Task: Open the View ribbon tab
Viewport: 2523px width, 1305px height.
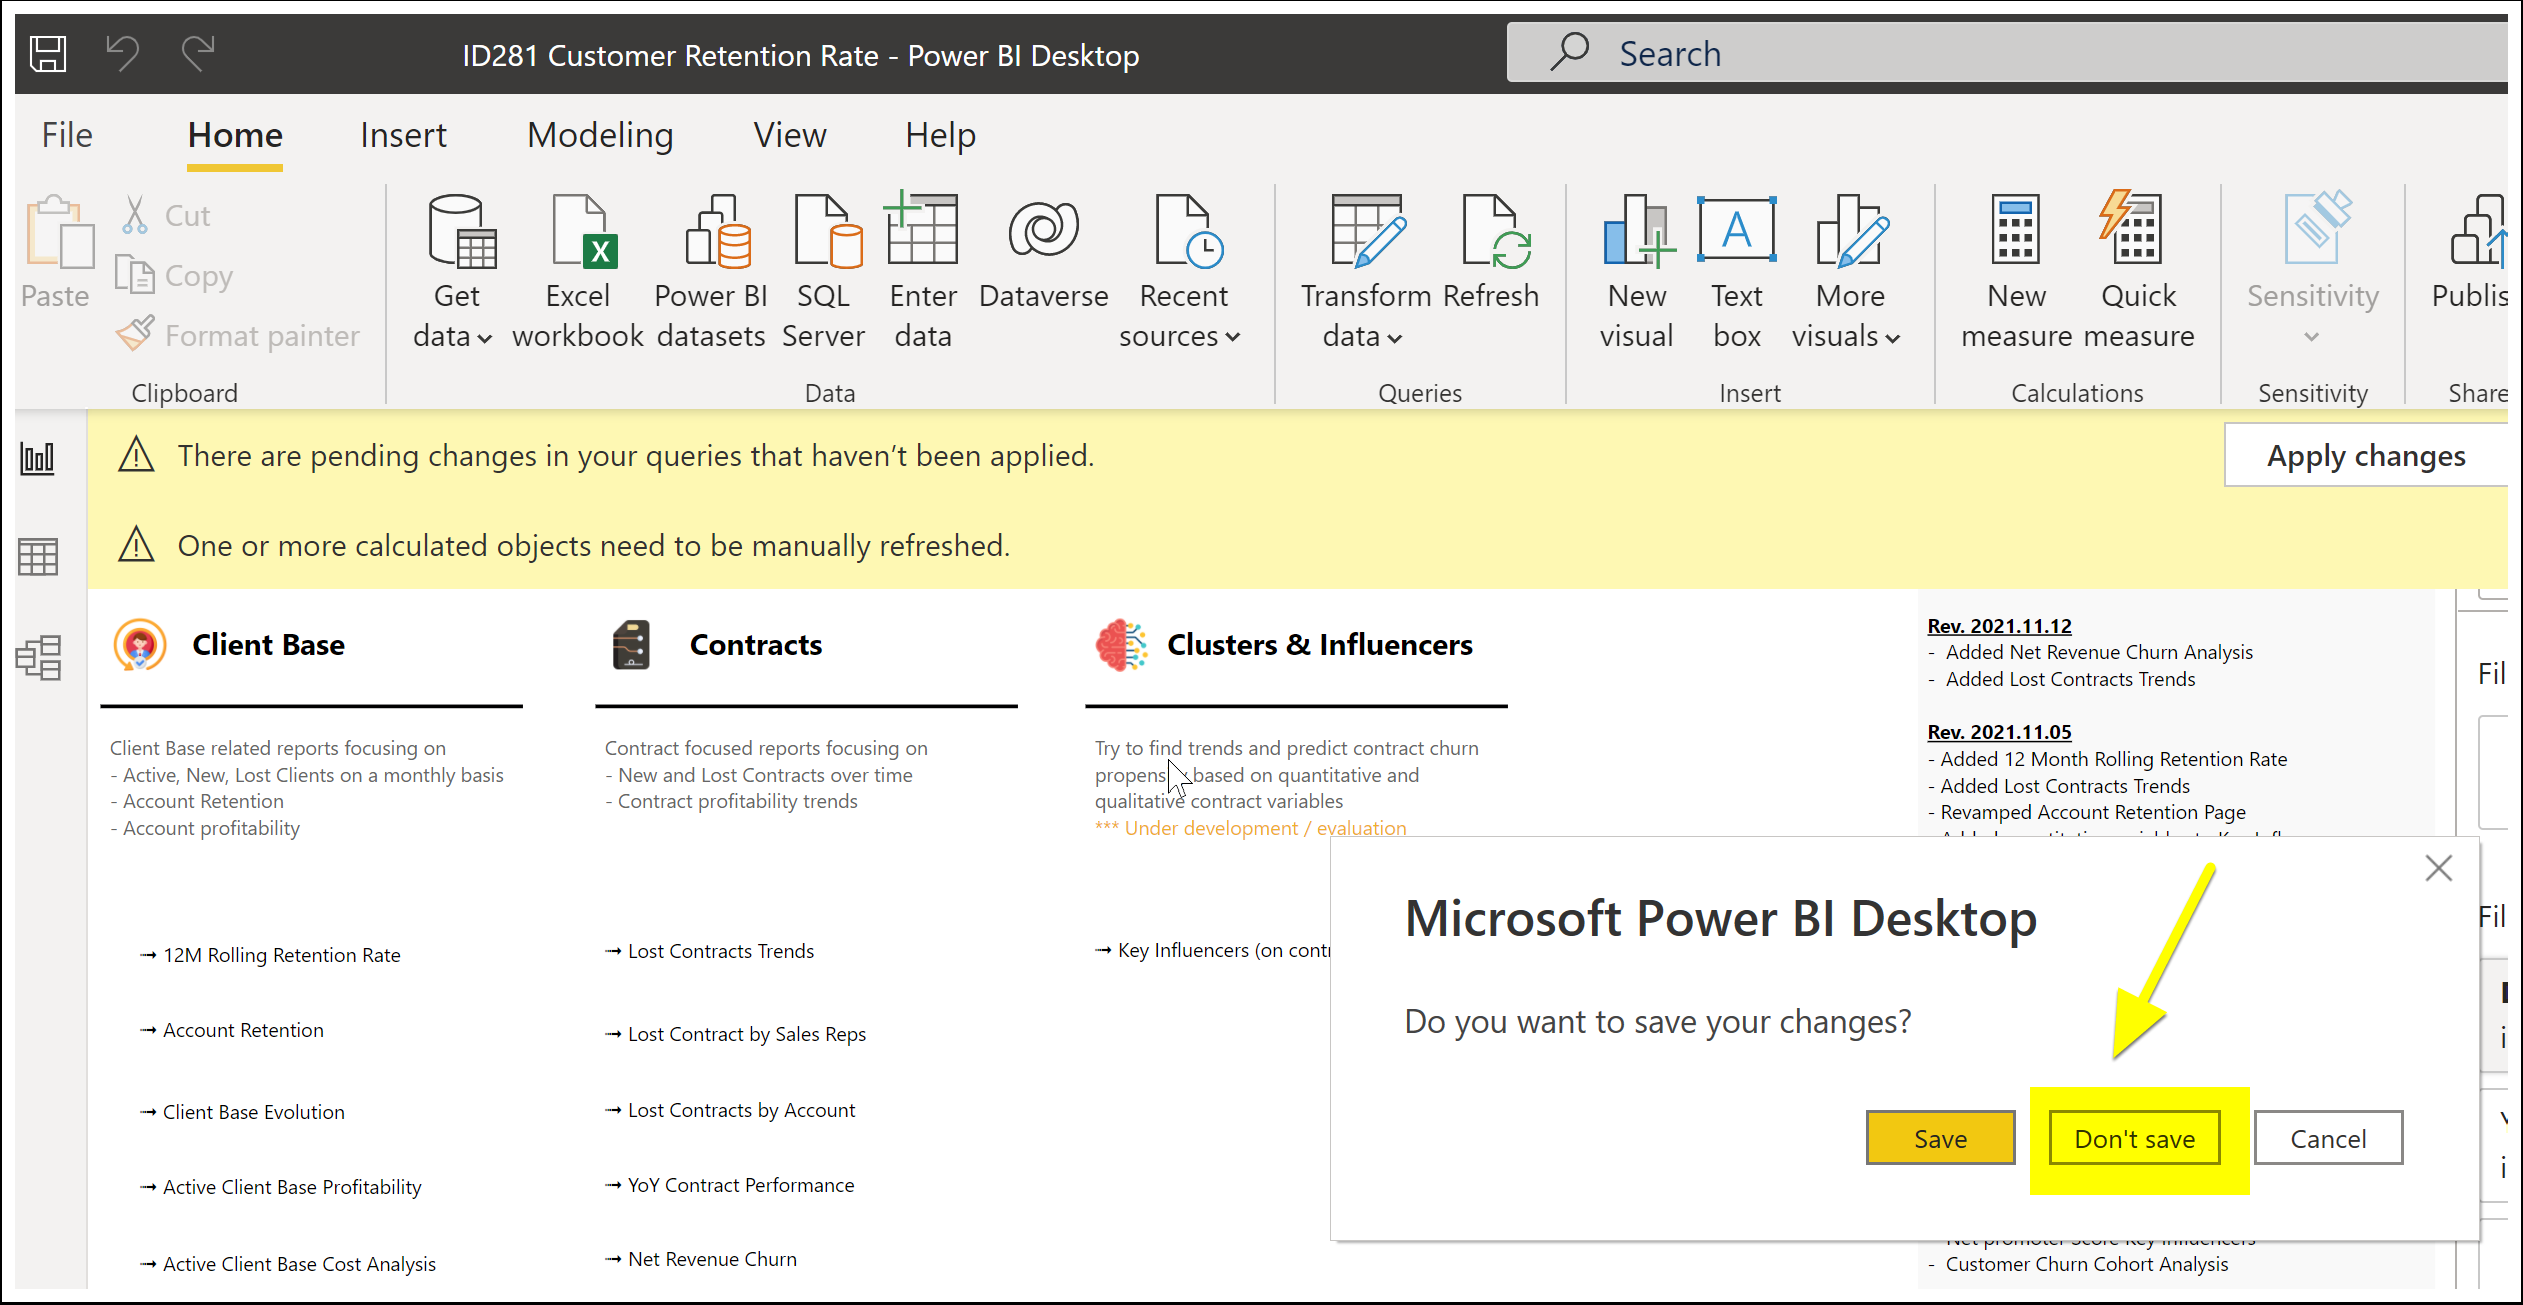Action: tap(790, 135)
